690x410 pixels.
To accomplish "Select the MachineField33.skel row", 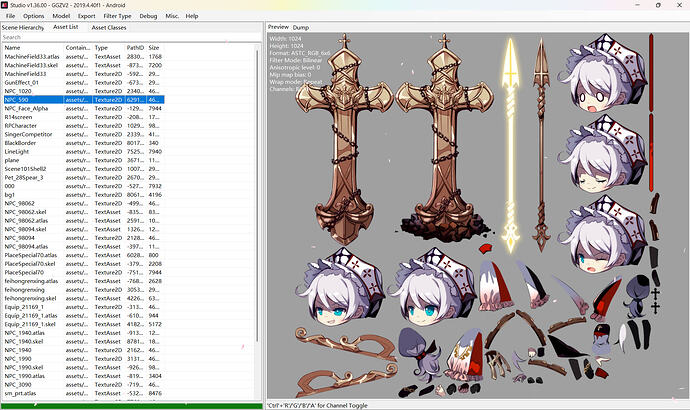I will 84,65.
